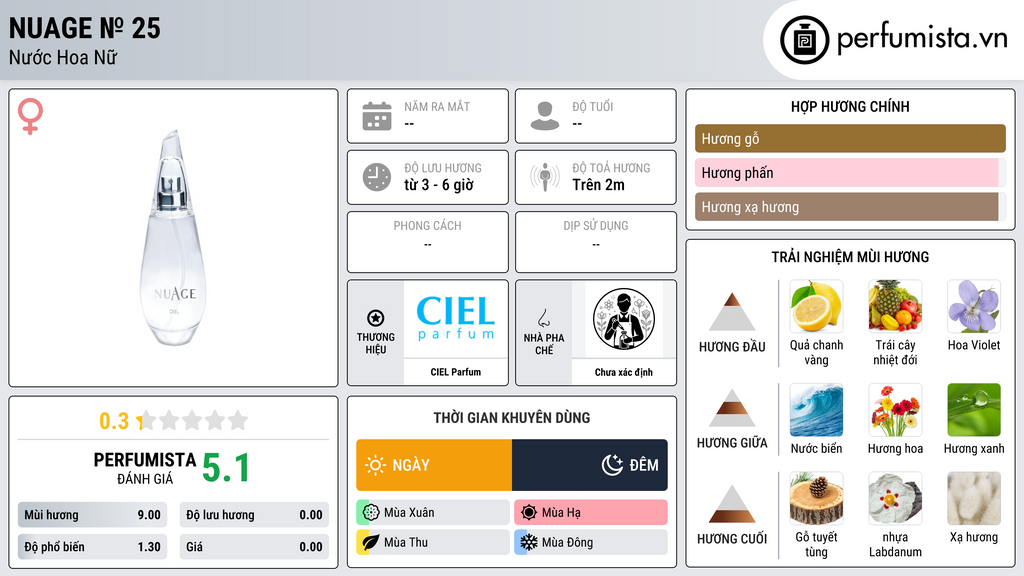
Task: Click the female gender symbol icon
Action: tap(30, 116)
